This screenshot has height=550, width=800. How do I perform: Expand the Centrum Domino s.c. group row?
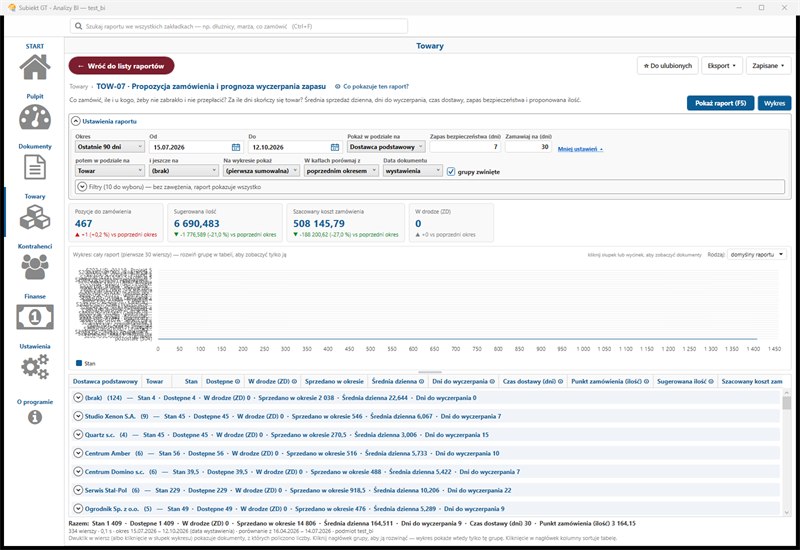click(78, 471)
